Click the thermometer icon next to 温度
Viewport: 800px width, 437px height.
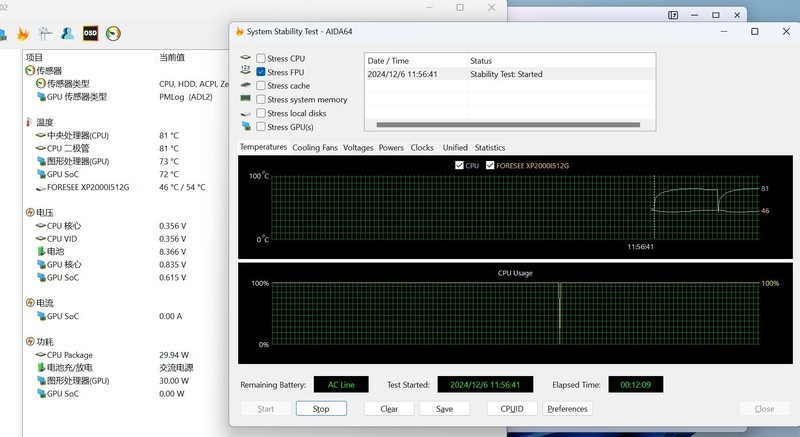(x=29, y=122)
